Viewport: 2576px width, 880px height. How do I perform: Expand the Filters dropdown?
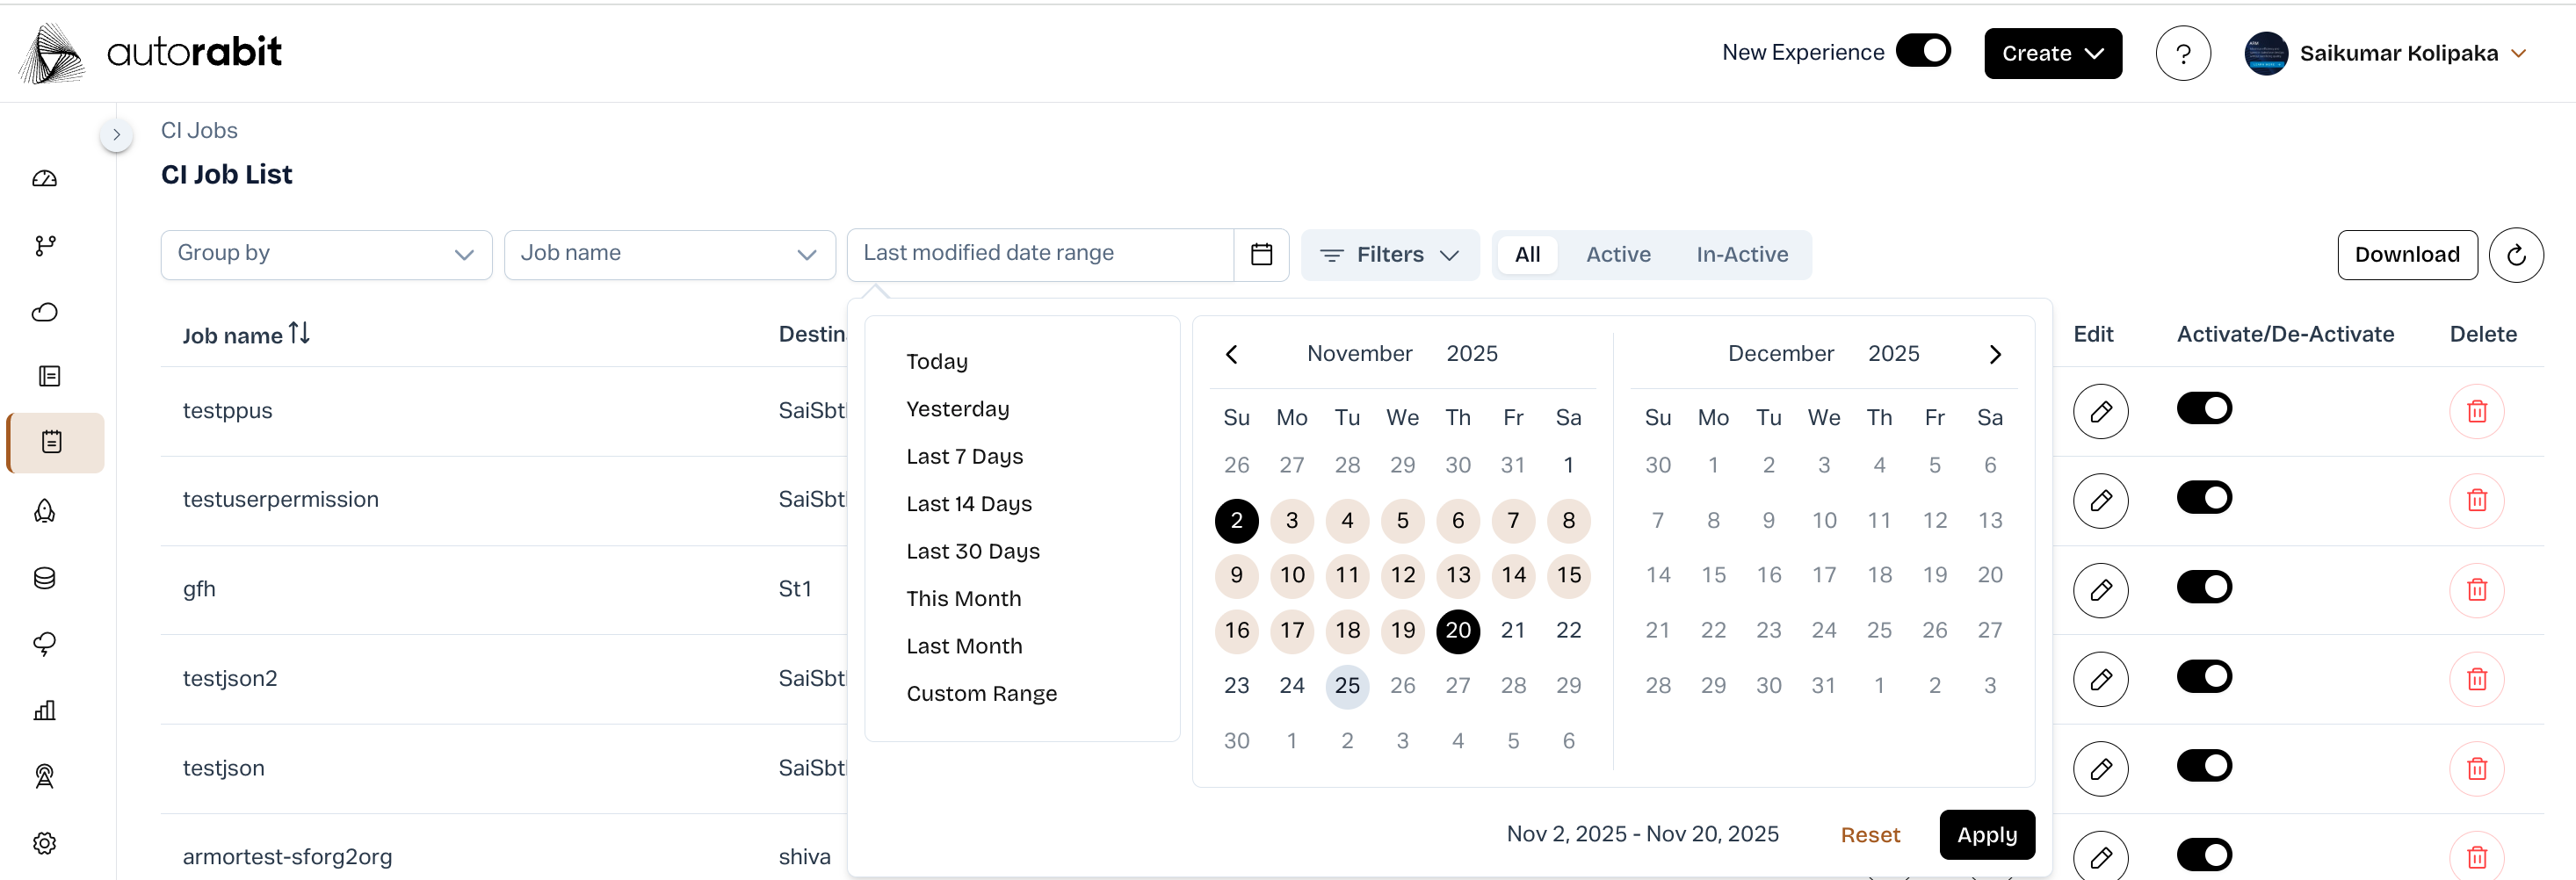point(1389,255)
